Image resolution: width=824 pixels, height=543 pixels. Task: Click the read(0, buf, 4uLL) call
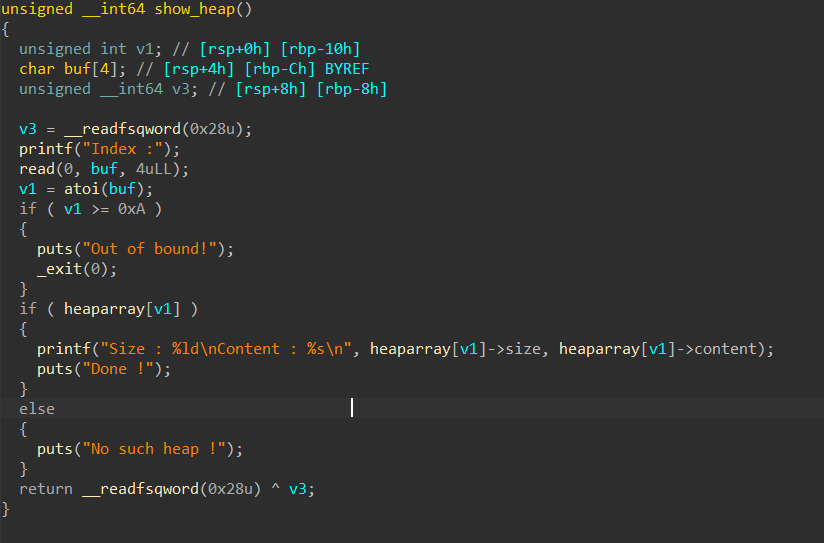click(x=99, y=169)
